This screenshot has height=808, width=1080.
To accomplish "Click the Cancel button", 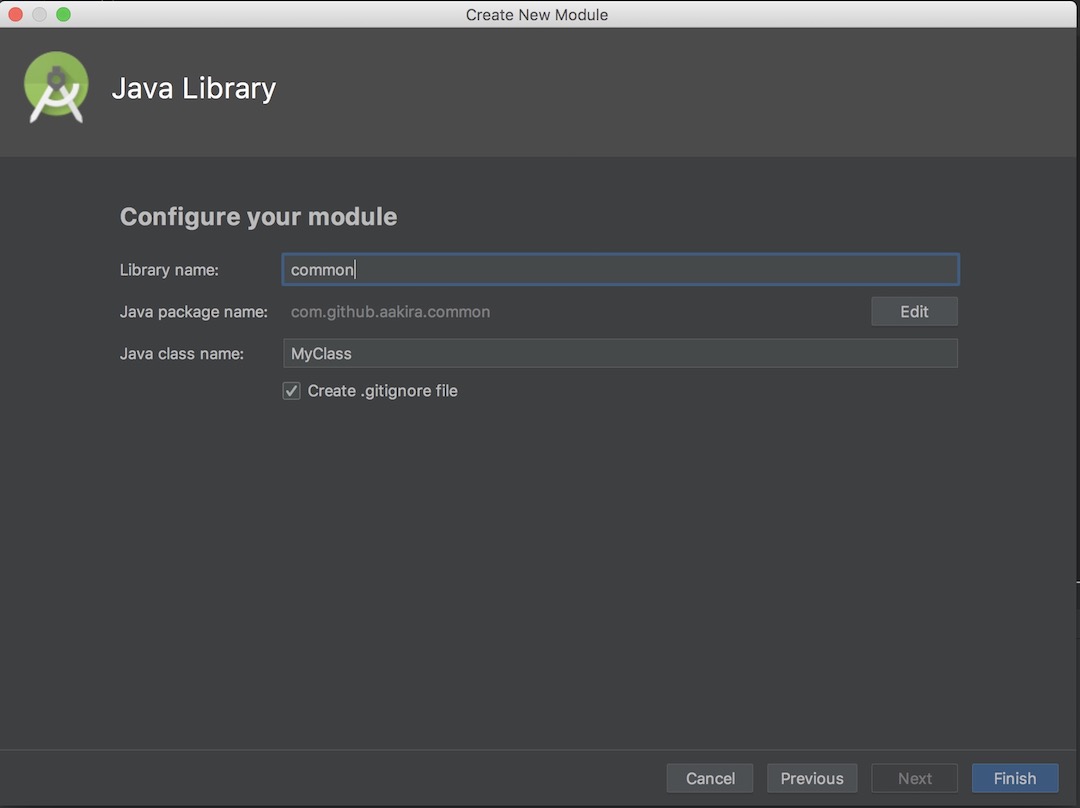I will coord(710,778).
